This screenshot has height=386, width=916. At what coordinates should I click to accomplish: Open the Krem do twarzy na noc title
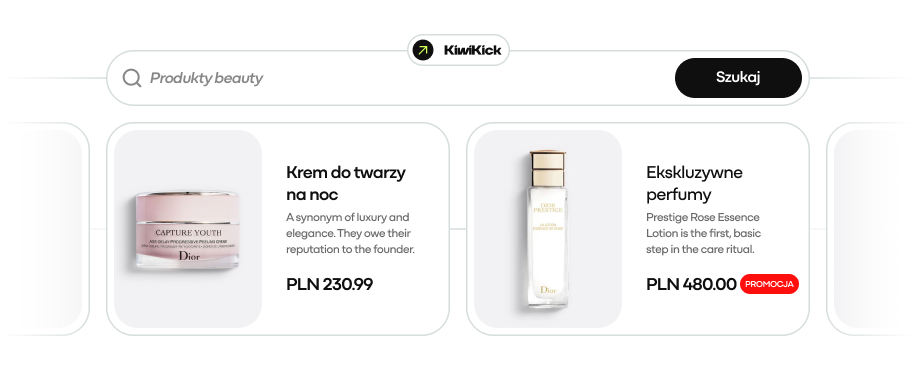(x=346, y=183)
